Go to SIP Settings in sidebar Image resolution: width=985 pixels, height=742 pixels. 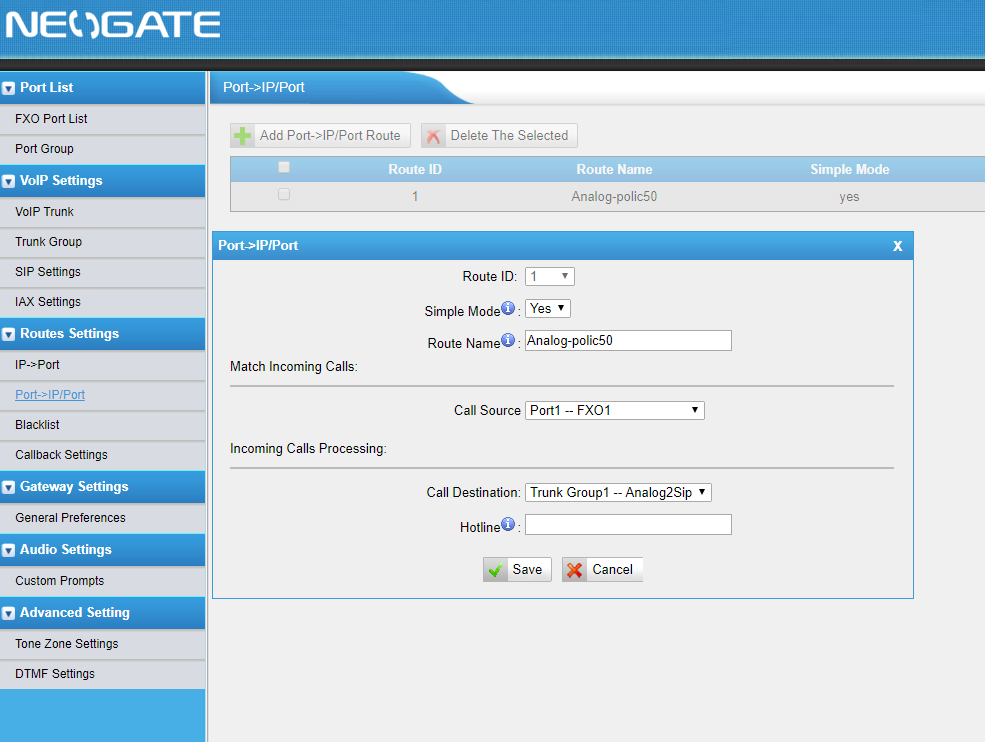pos(48,272)
